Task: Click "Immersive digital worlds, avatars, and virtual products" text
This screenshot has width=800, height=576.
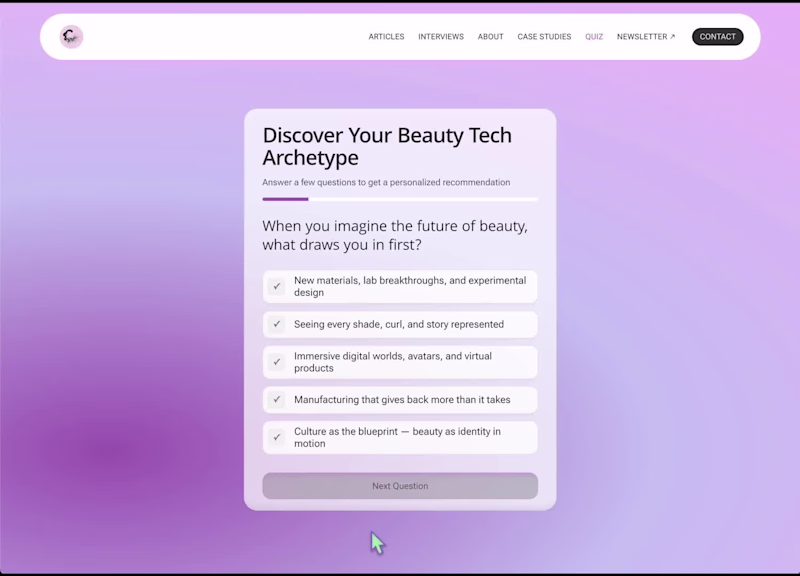Action: 393,362
